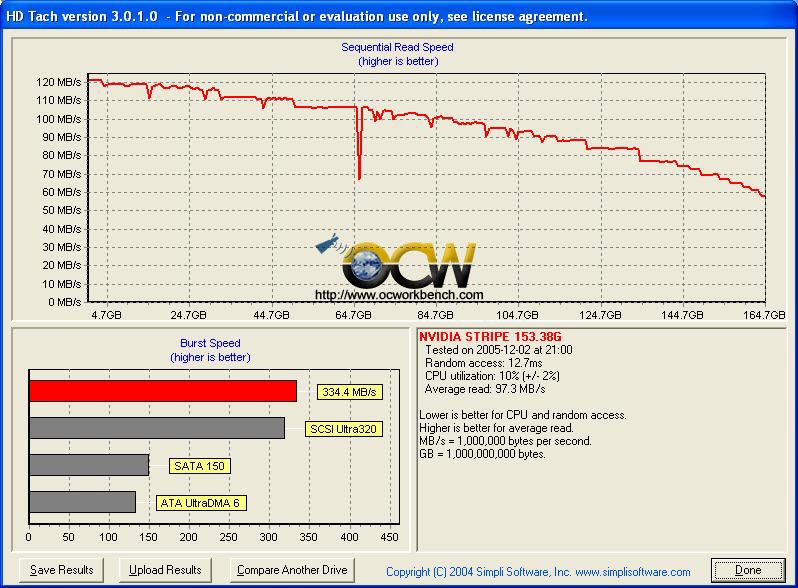Click the Sequential Read Speed chart title

[x=397, y=47]
